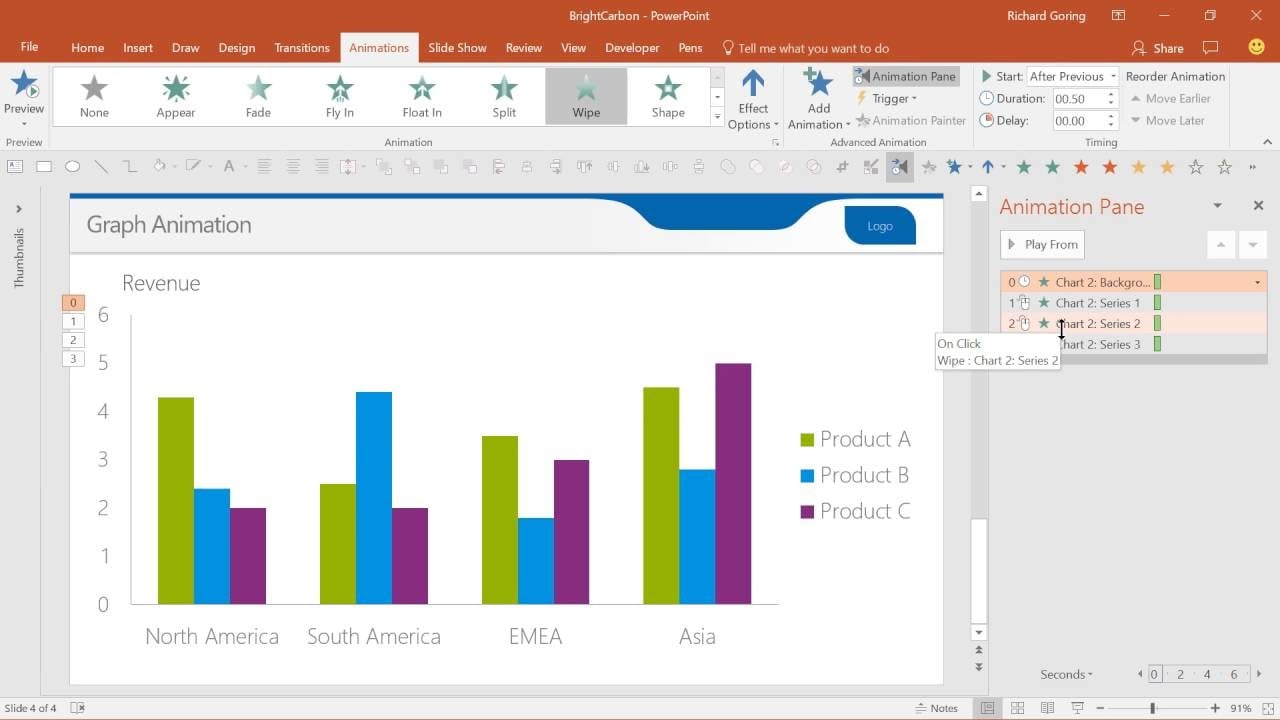Open Add Animation in the ribbon
The height and width of the screenshot is (720, 1280).
point(818,97)
